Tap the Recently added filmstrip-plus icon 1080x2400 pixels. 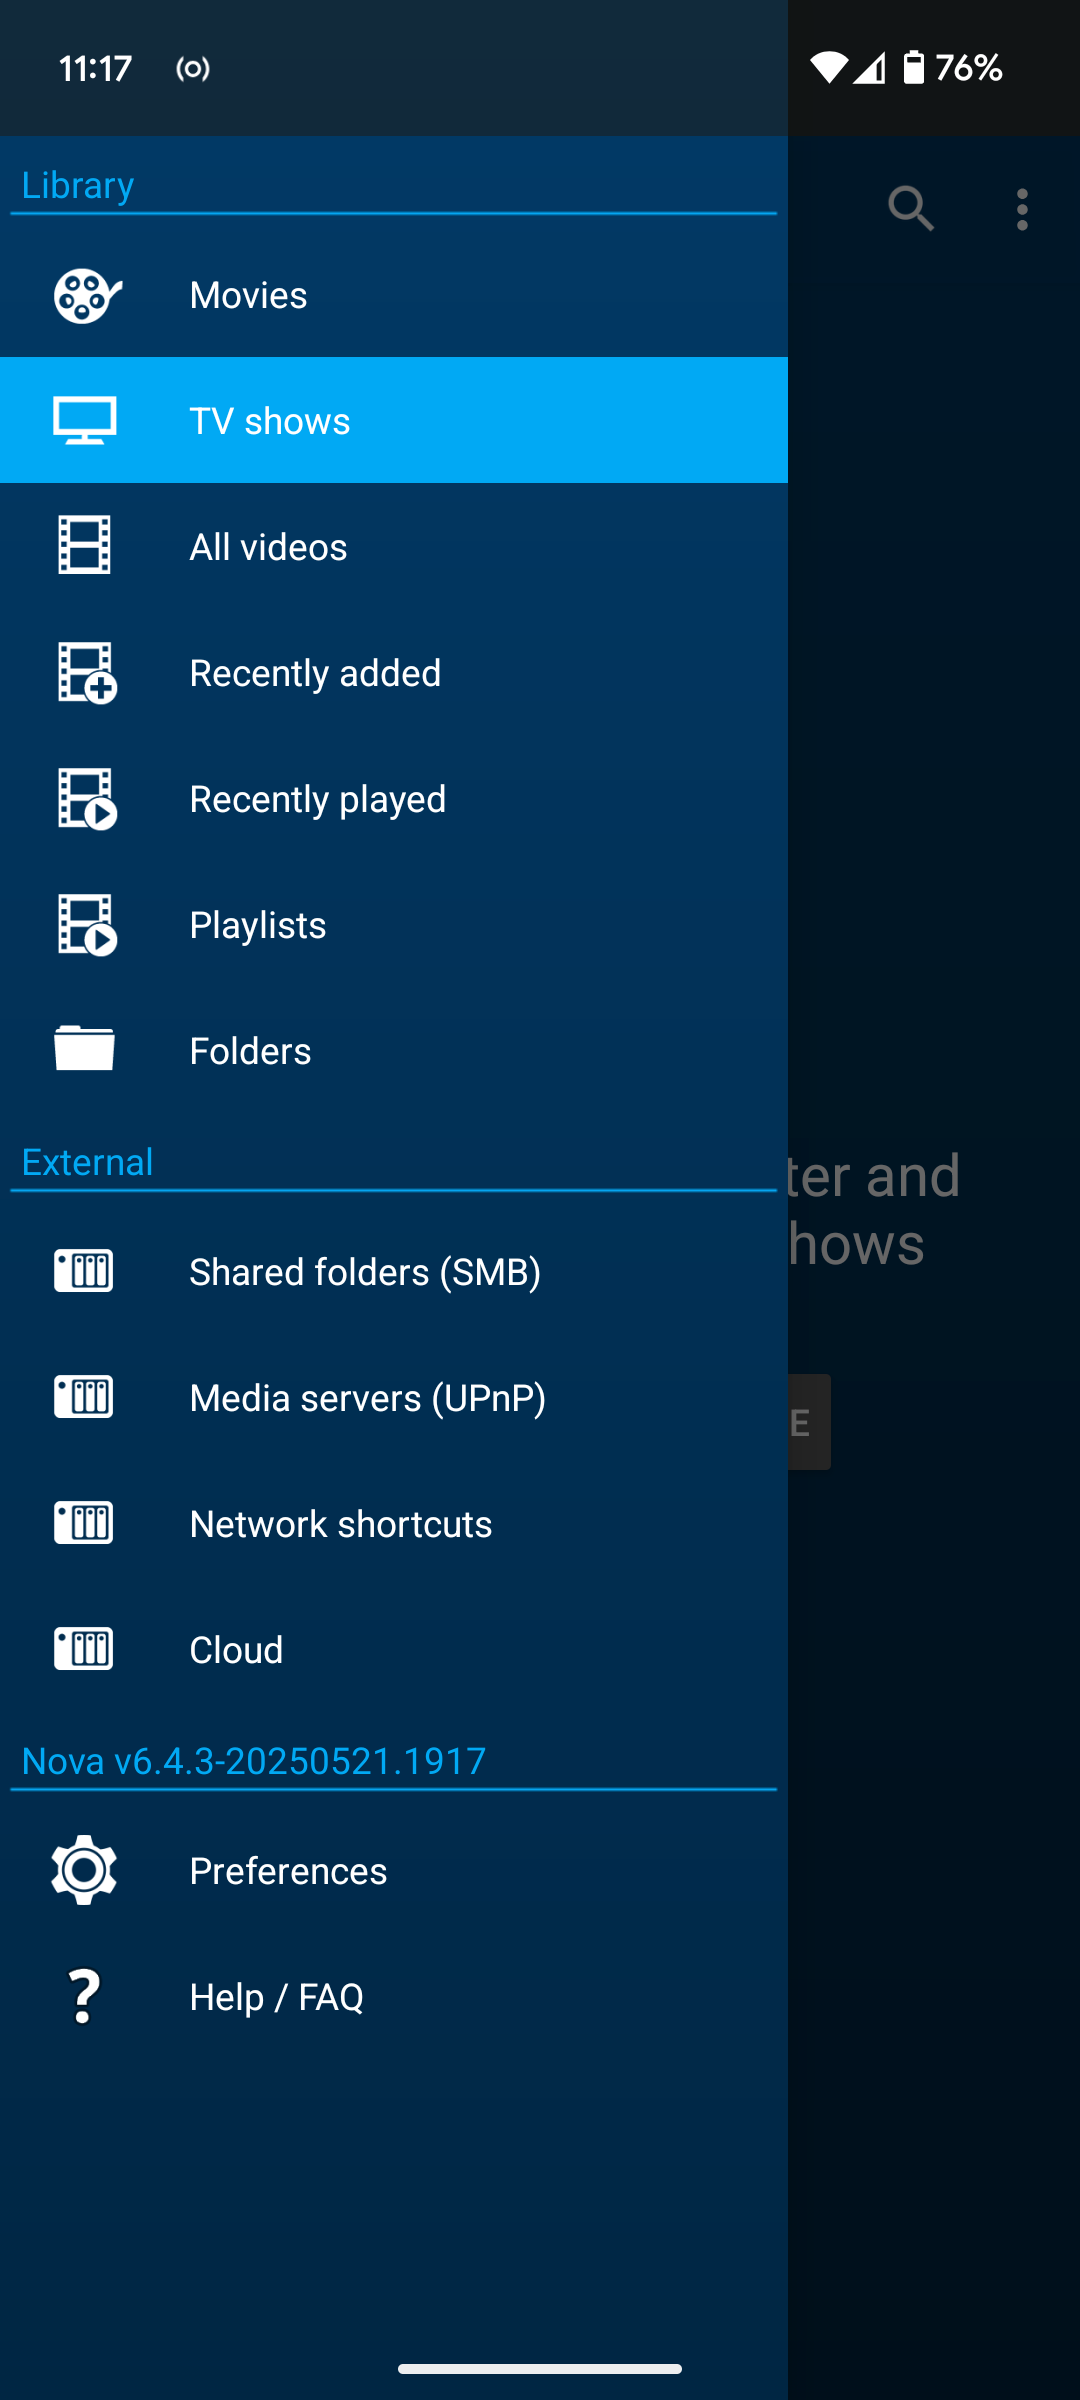(87, 673)
